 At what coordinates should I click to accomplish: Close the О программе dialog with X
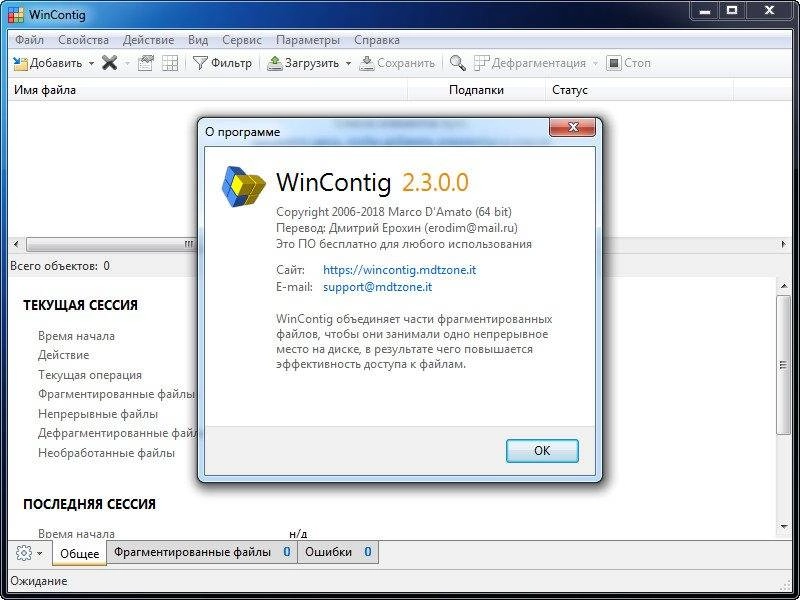coord(572,127)
